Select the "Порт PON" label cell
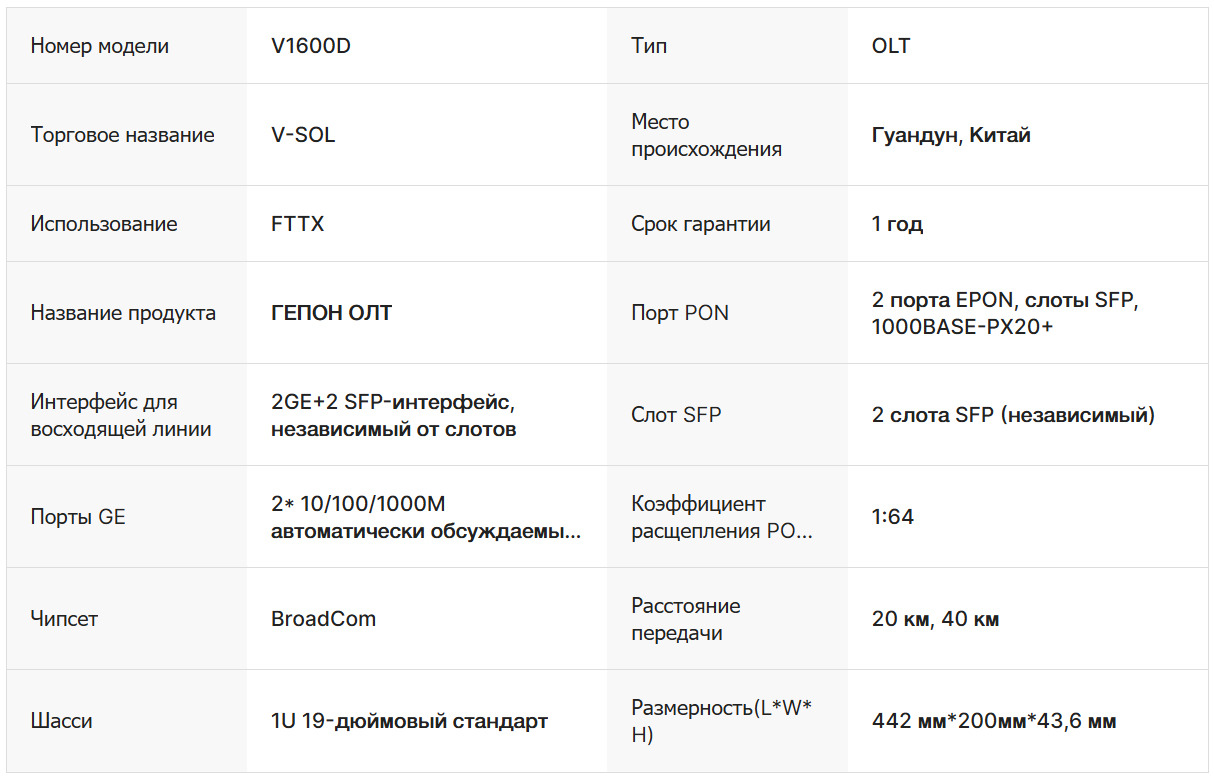This screenshot has height=779, width=1214. [680, 313]
